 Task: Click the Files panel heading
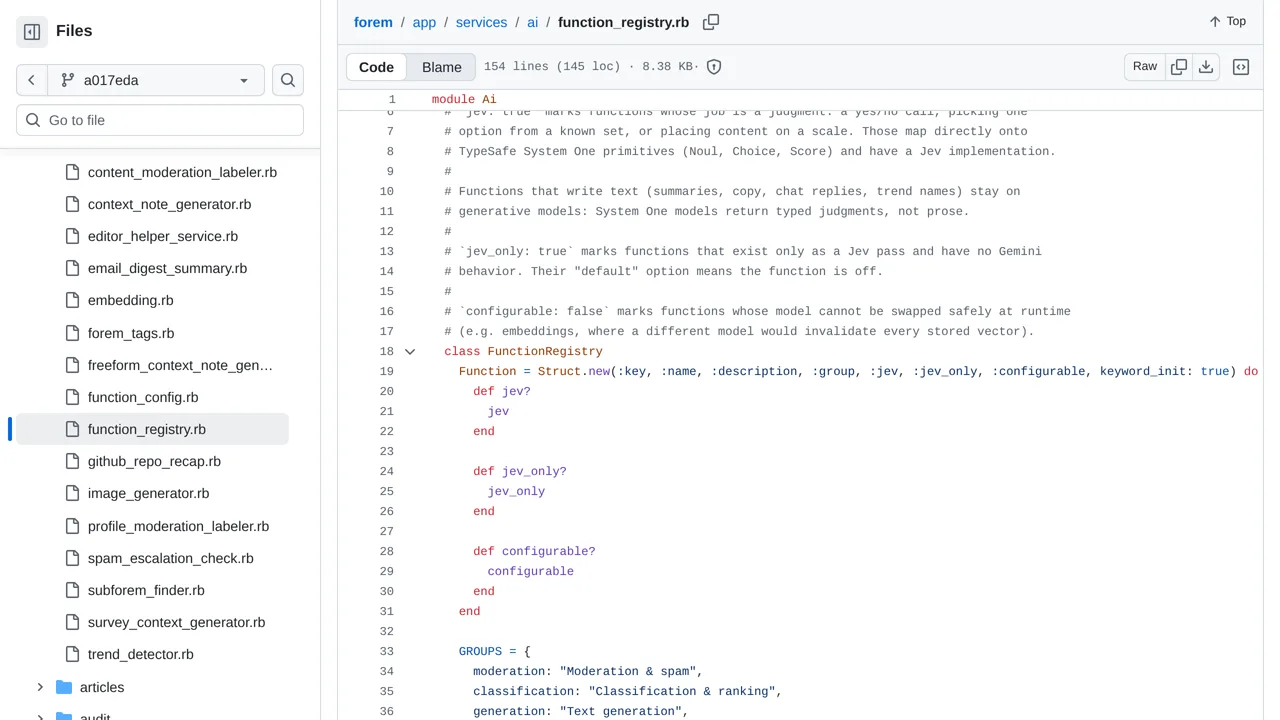pyautogui.click(x=74, y=31)
